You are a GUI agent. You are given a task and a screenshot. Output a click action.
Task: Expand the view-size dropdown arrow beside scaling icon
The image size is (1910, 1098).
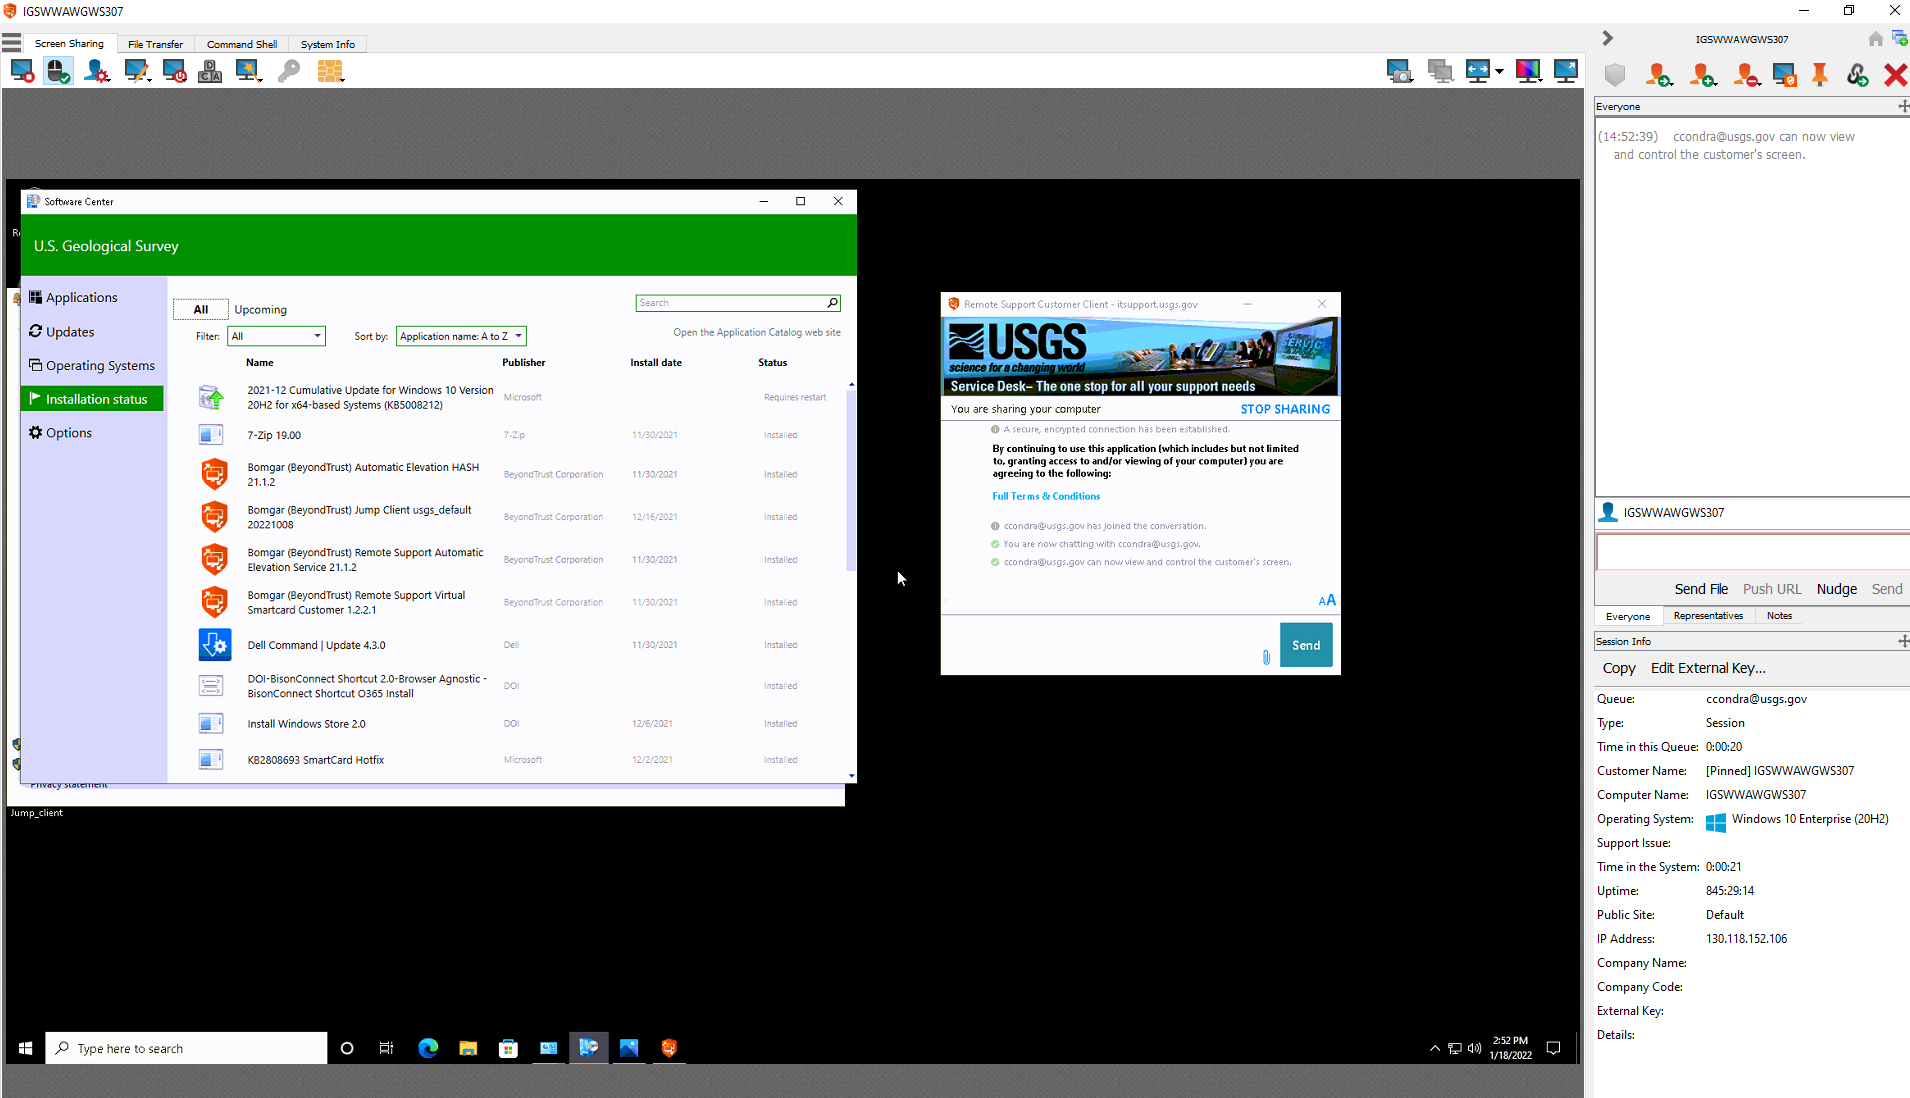click(1499, 72)
